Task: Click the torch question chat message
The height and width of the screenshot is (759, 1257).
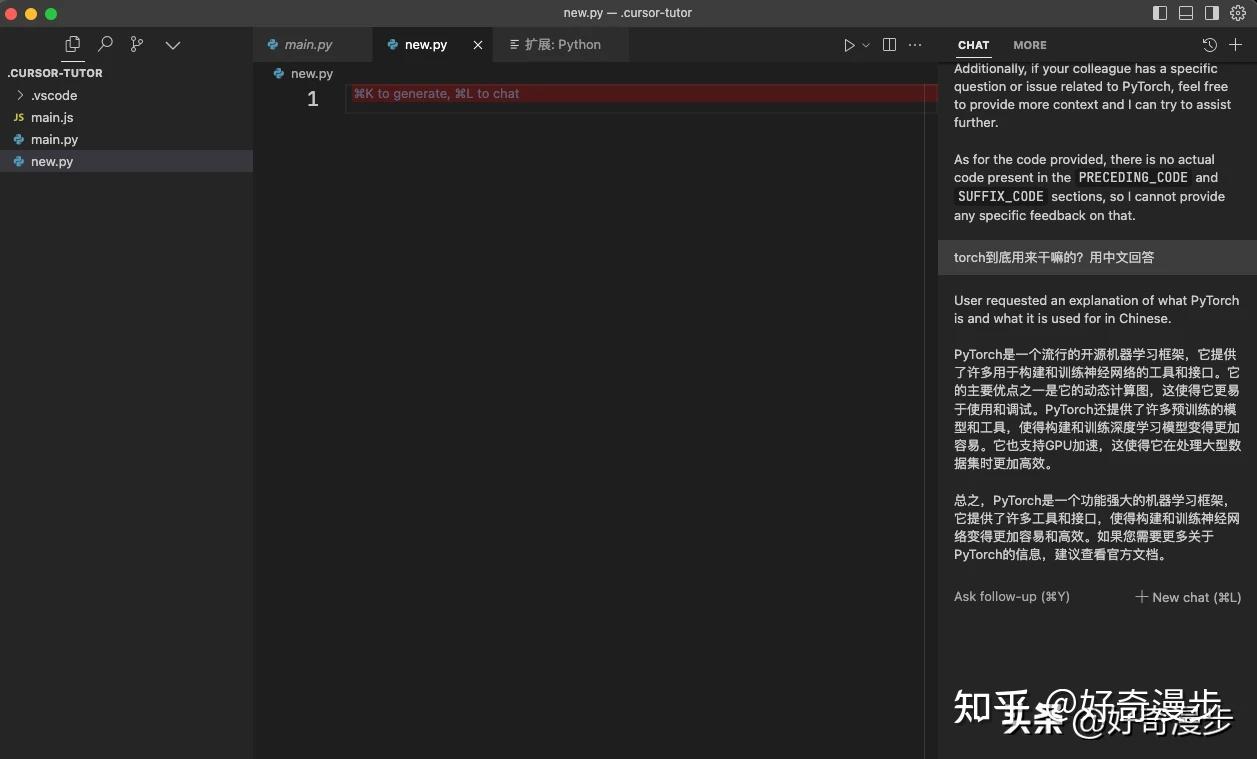Action: (1097, 257)
